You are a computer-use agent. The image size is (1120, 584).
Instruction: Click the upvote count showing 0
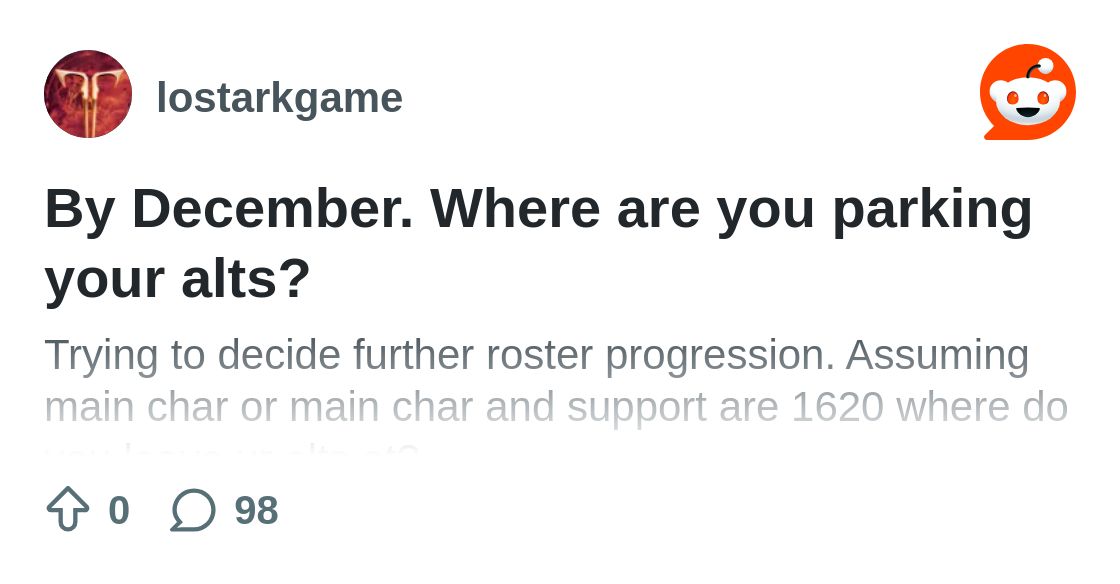[x=119, y=510]
